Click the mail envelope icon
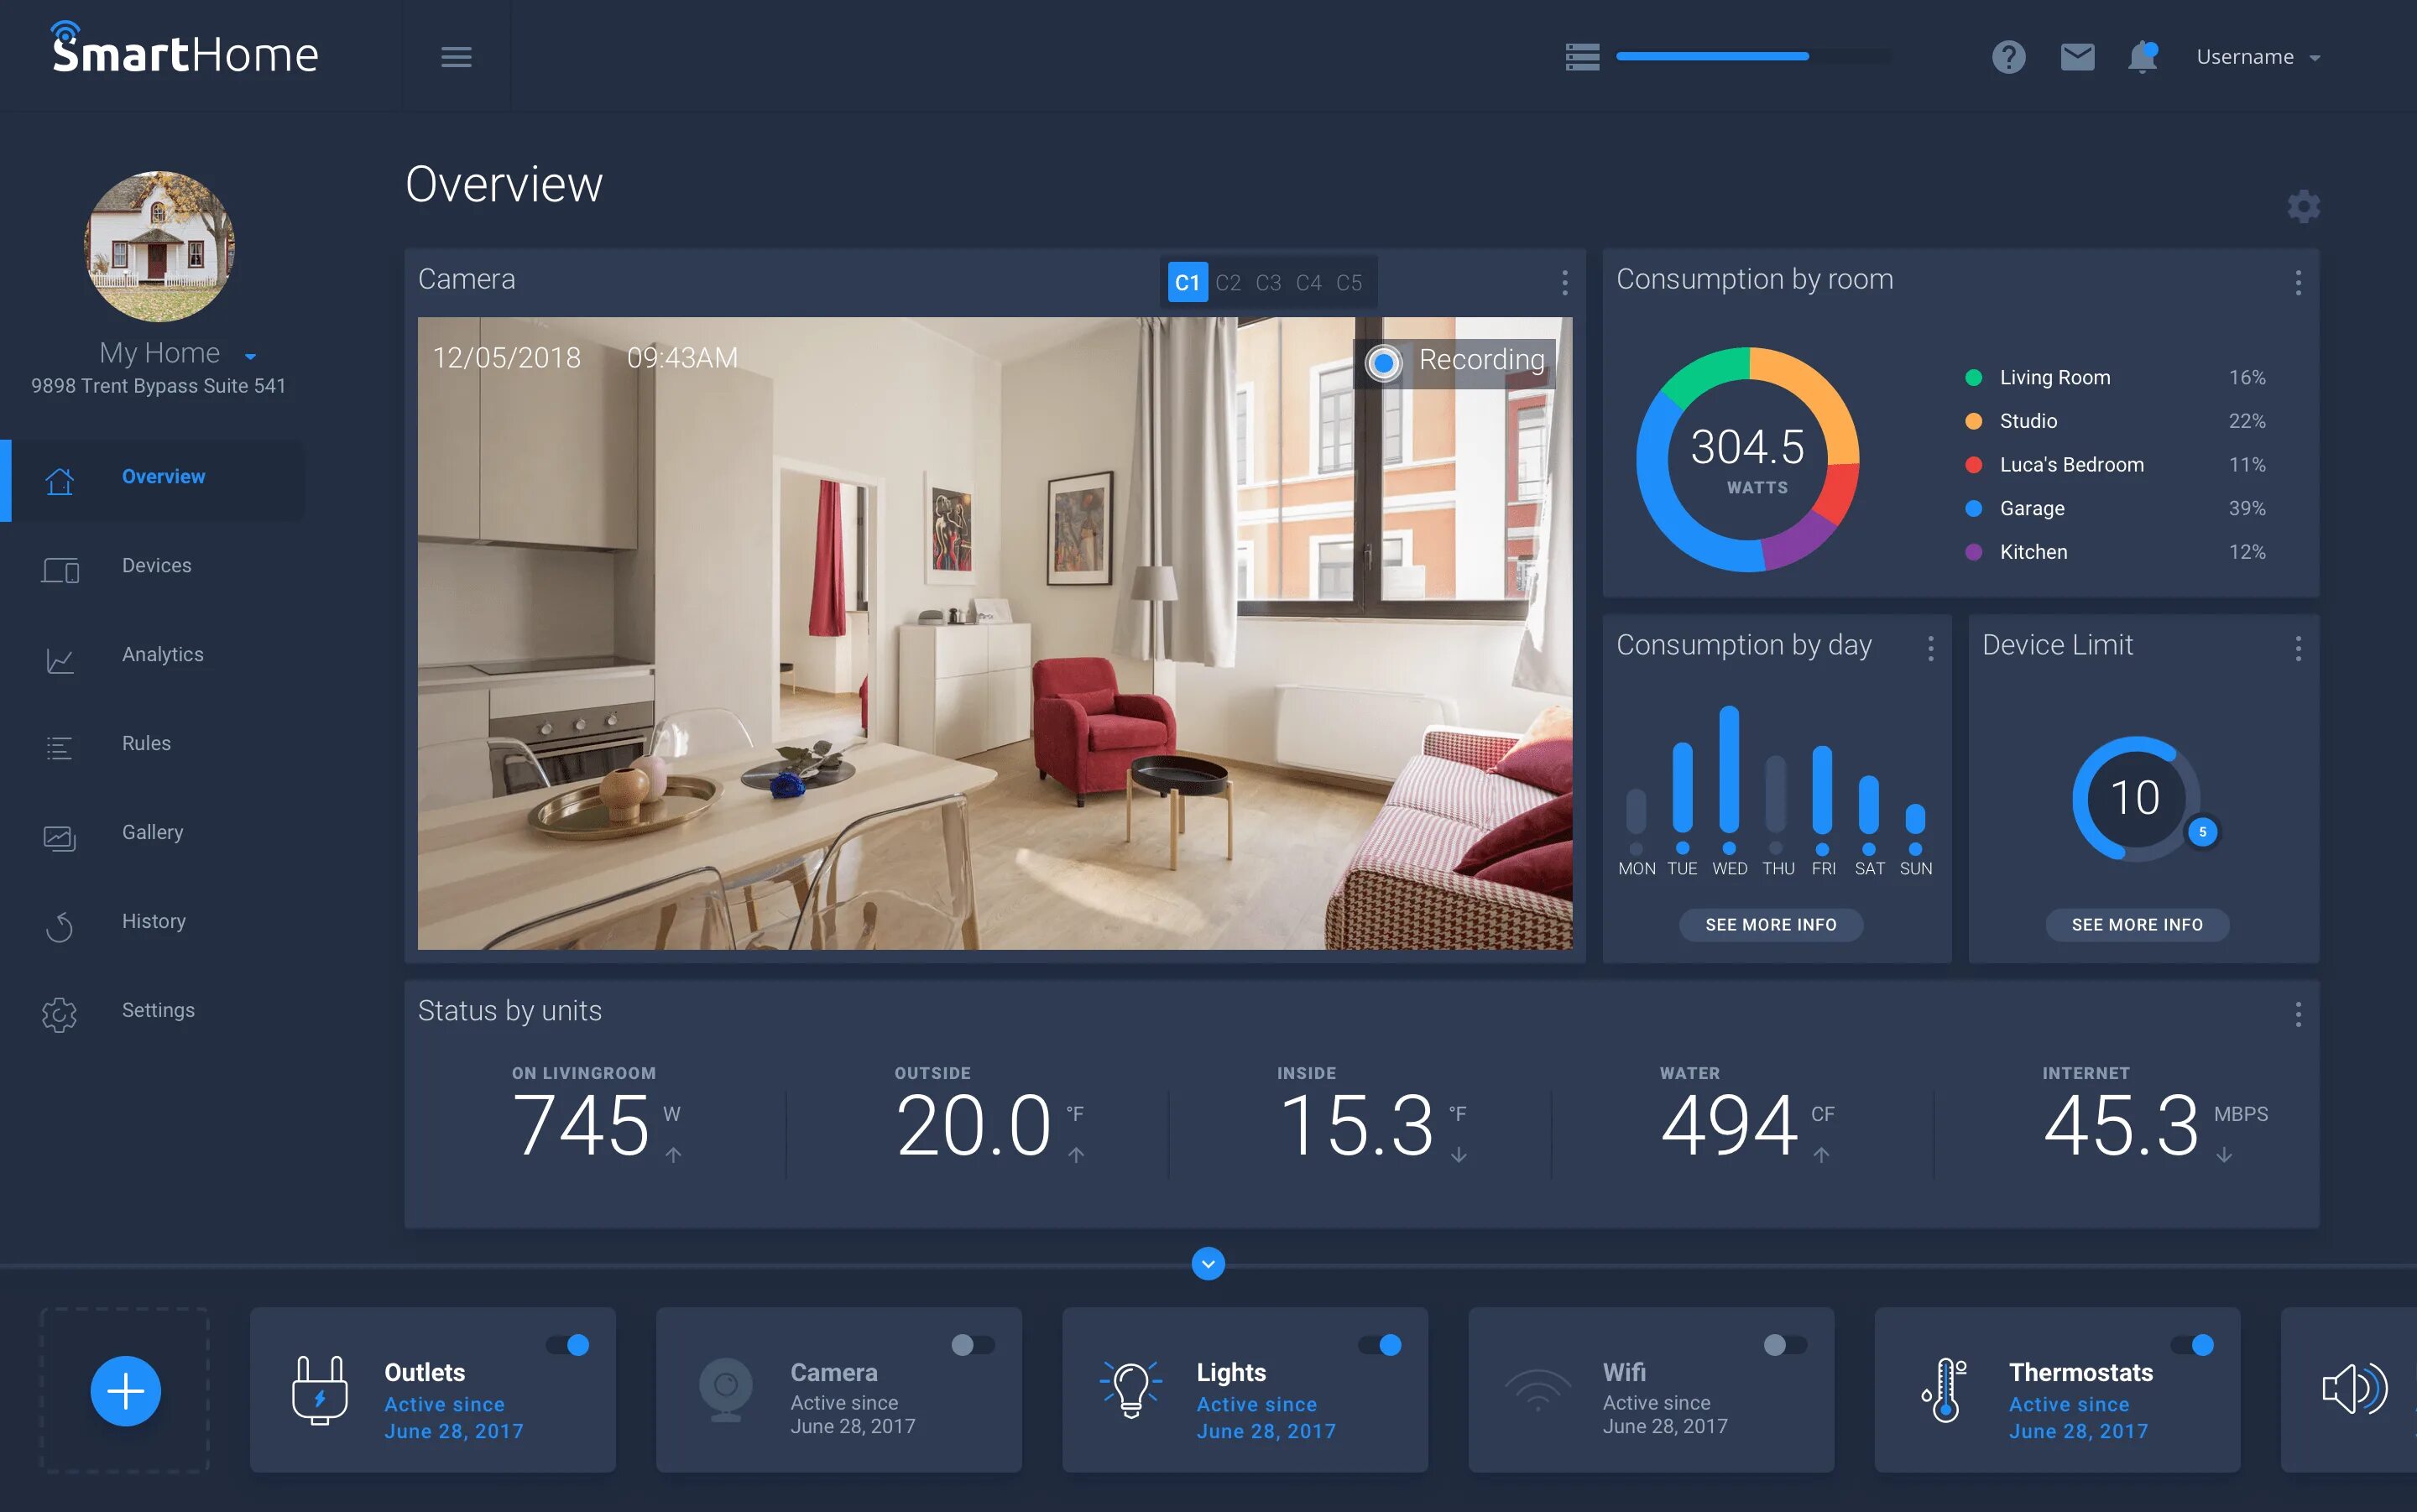 click(2075, 55)
